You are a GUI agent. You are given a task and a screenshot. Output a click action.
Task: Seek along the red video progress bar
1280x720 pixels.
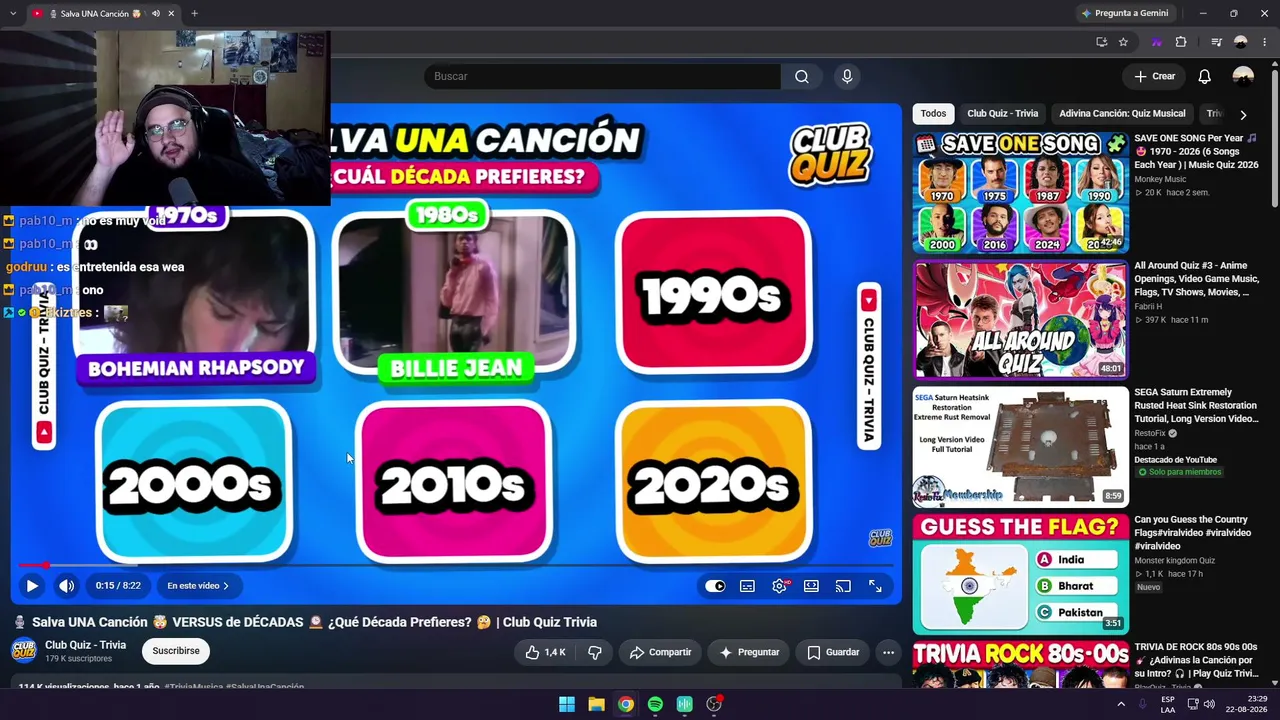(x=455, y=566)
